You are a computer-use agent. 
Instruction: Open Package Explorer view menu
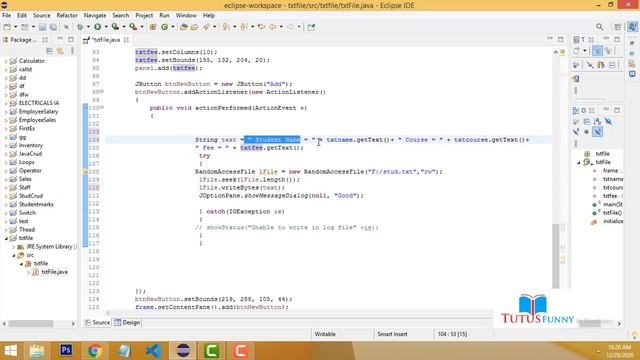click(x=72, y=51)
